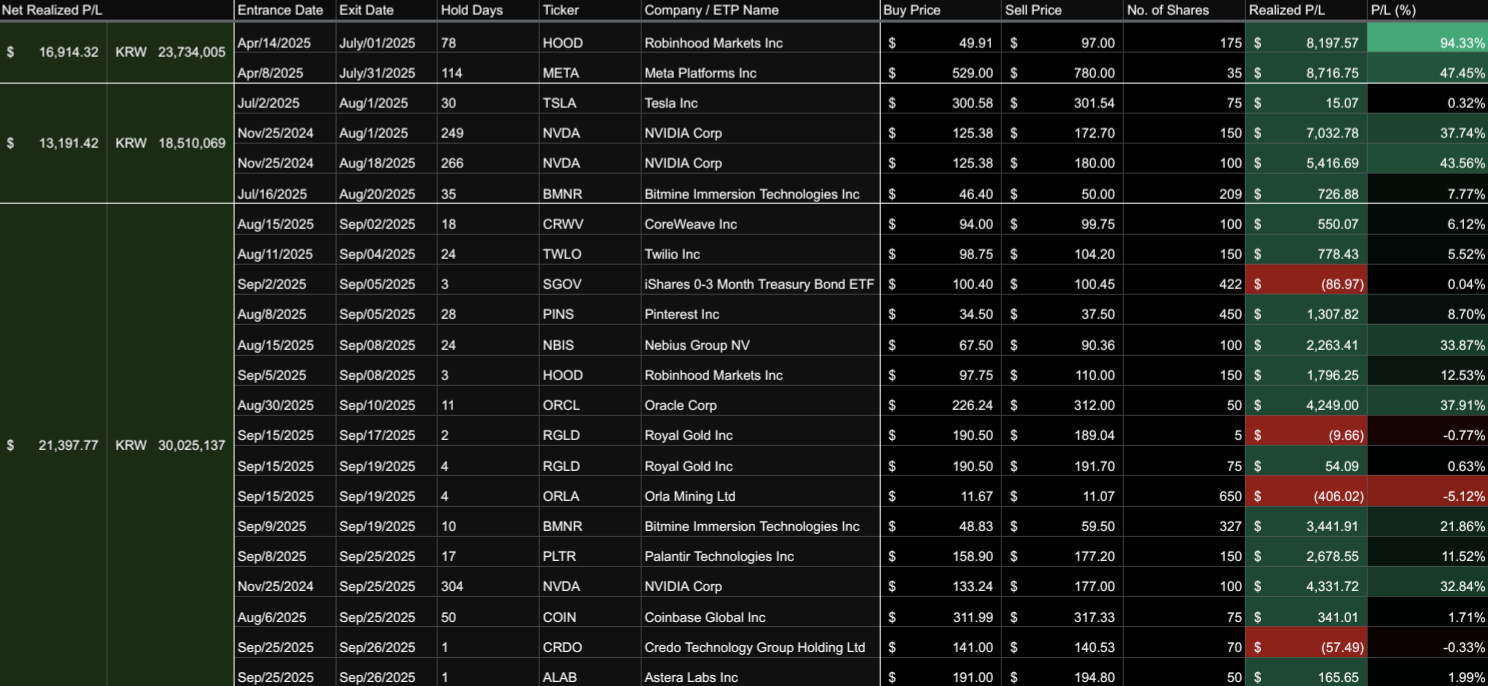Click the KRW 23,734,005 cell

coord(171,52)
